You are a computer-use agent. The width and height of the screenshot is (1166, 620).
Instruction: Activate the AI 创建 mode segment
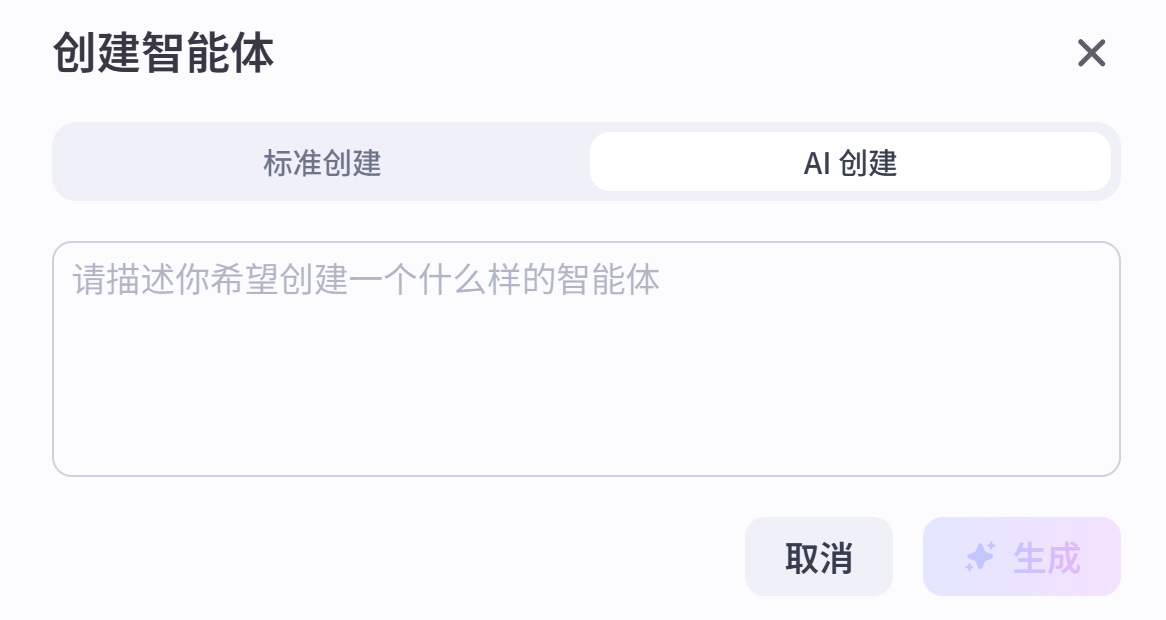[x=850, y=162]
